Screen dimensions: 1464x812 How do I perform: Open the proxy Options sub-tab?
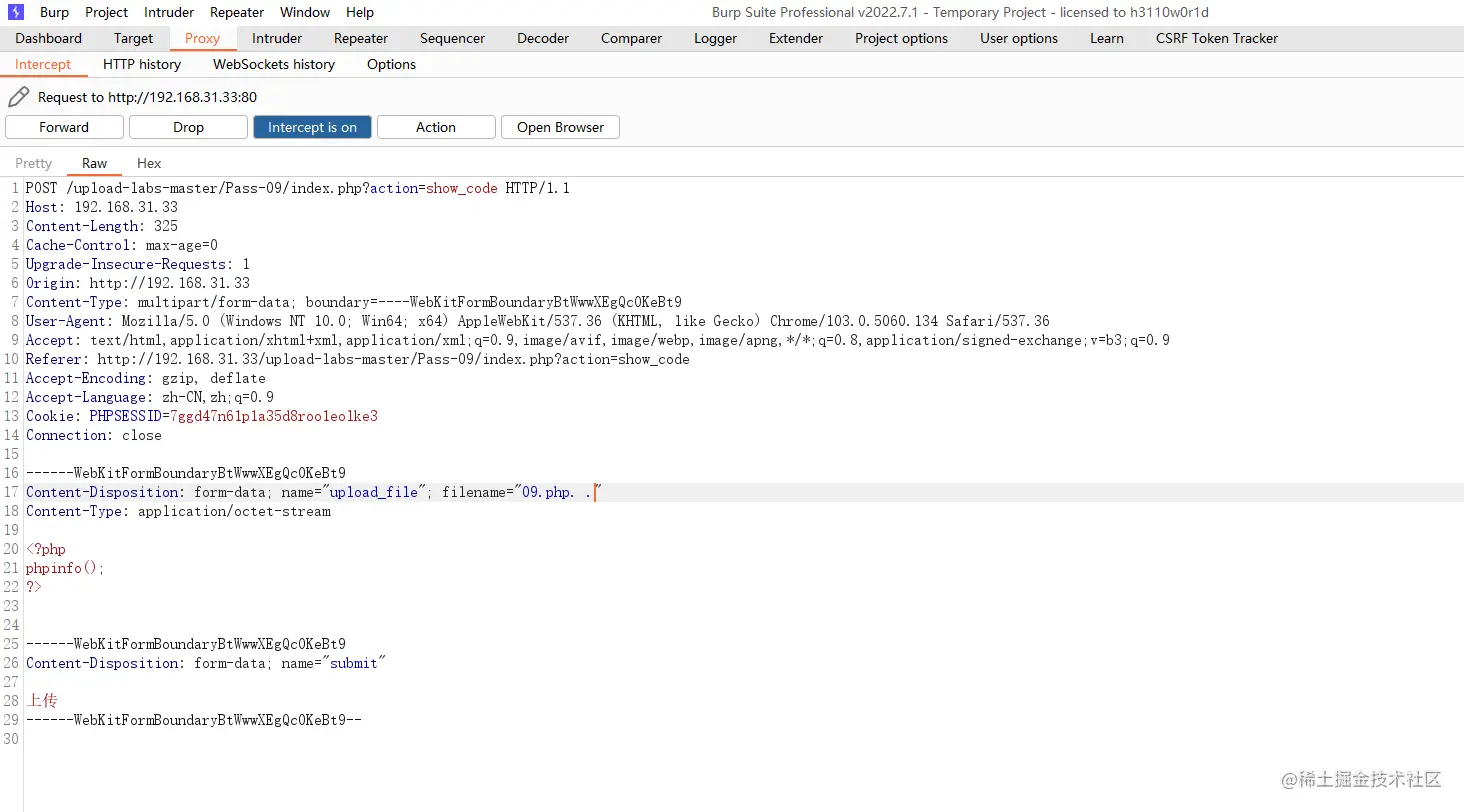(391, 64)
